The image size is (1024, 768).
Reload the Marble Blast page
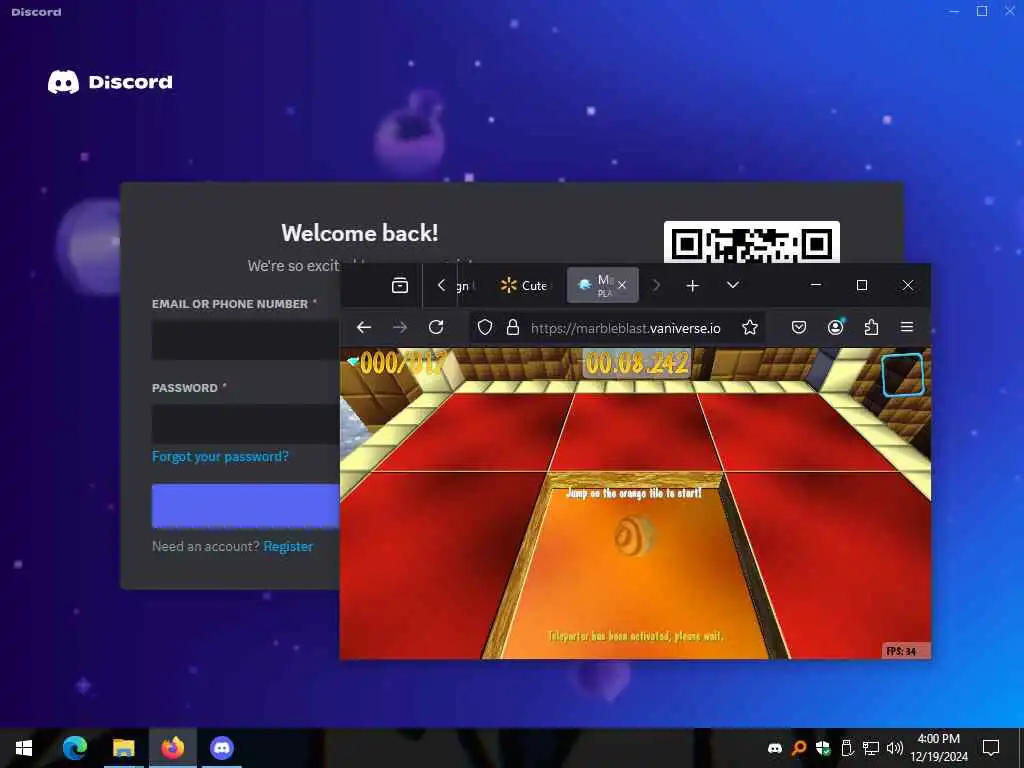(436, 327)
